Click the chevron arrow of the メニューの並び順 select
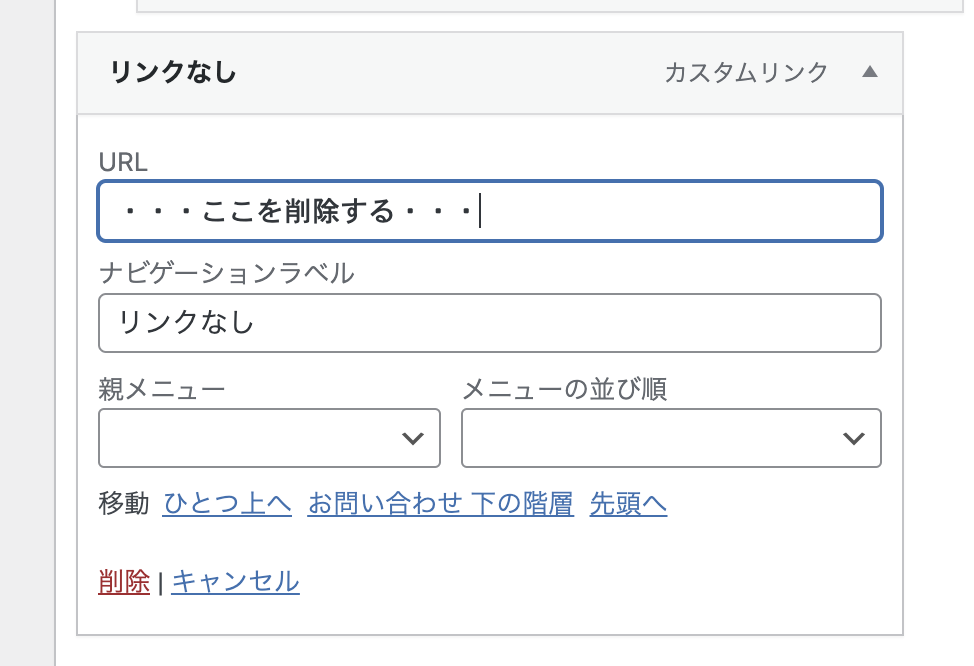 point(853,439)
